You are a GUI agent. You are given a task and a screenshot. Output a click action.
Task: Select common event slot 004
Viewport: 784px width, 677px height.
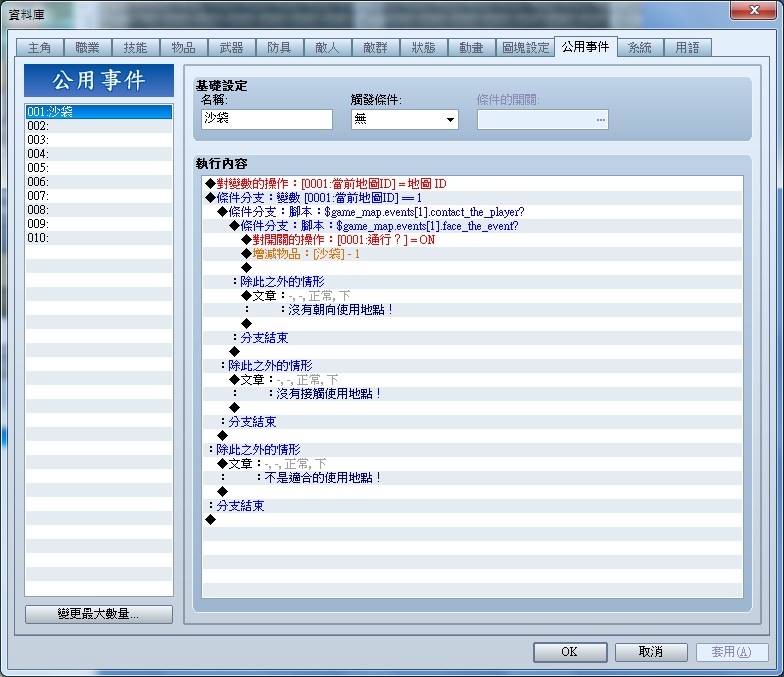point(98,154)
